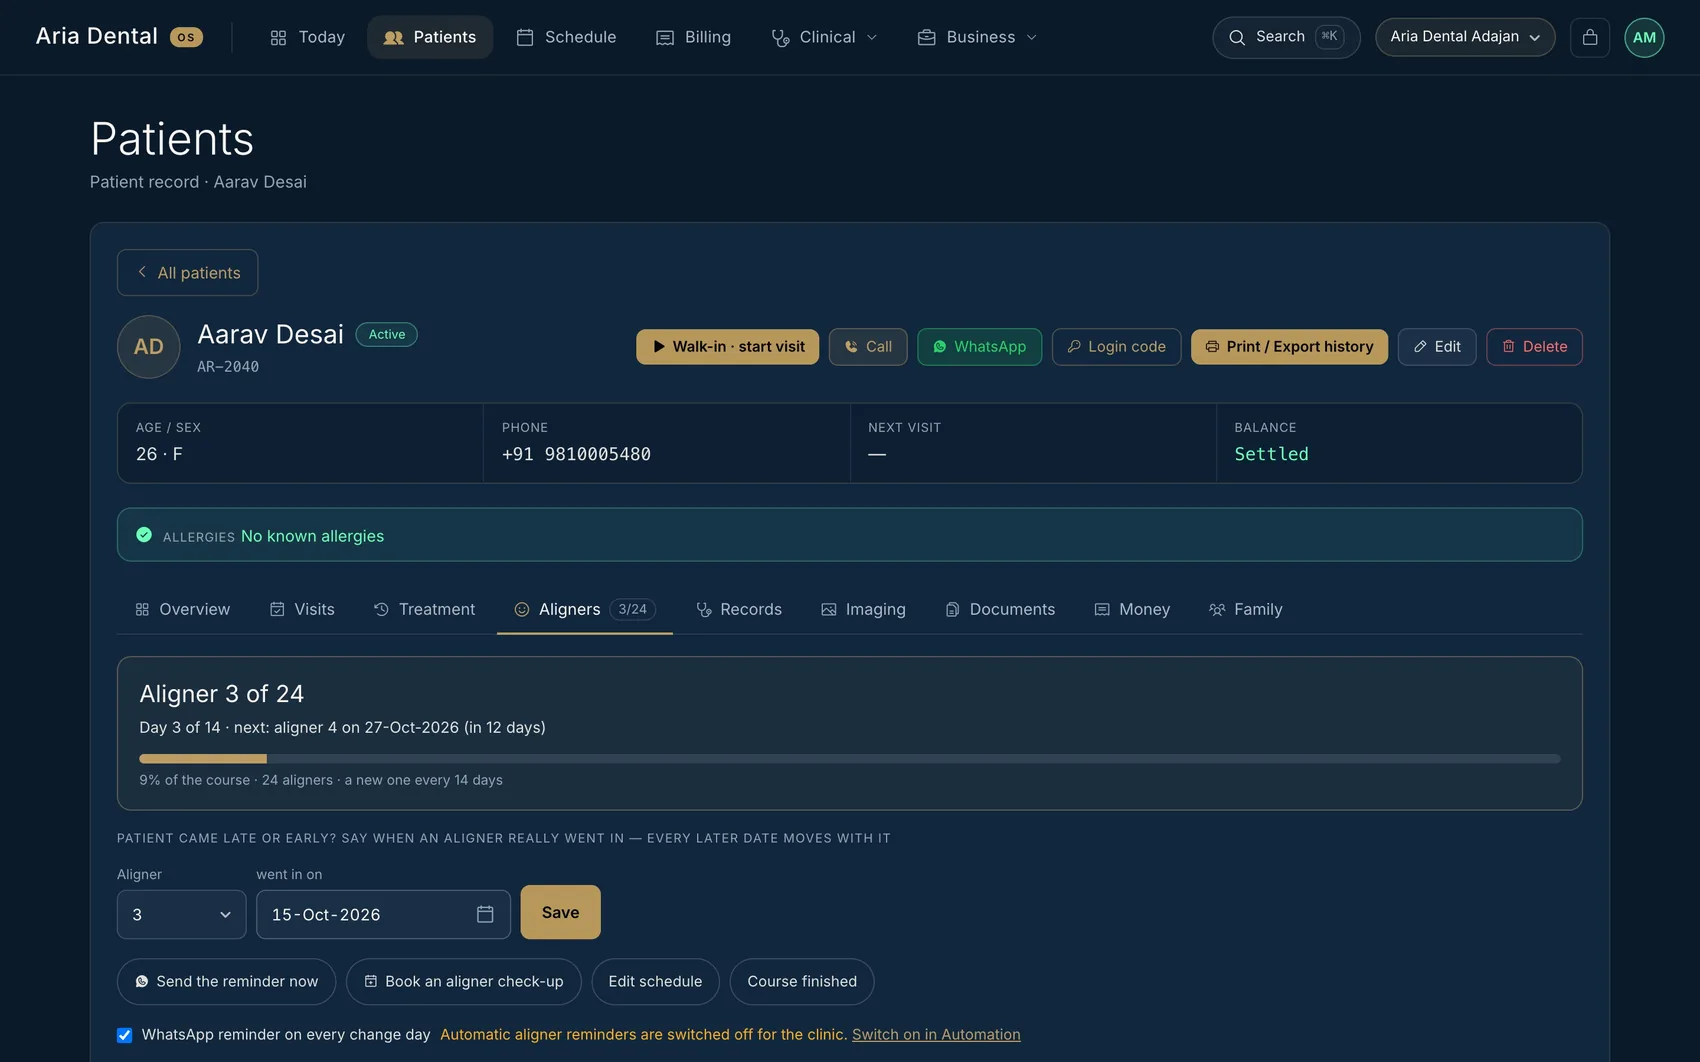Toggle WhatsApp reminder on every change day
The width and height of the screenshot is (1700, 1062).
tap(124, 1035)
